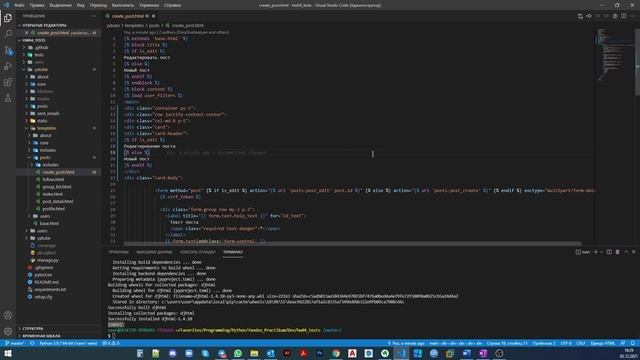The height and width of the screenshot is (360, 640).
Task: Click the editor horizontal scrollbar
Action: pyautogui.click(x=353, y=244)
